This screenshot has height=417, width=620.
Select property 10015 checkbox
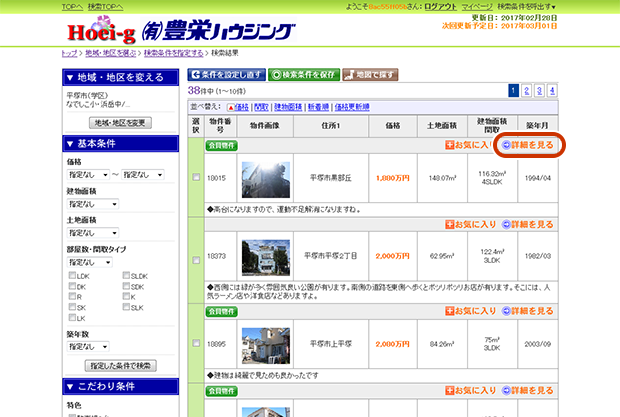[x=196, y=177]
